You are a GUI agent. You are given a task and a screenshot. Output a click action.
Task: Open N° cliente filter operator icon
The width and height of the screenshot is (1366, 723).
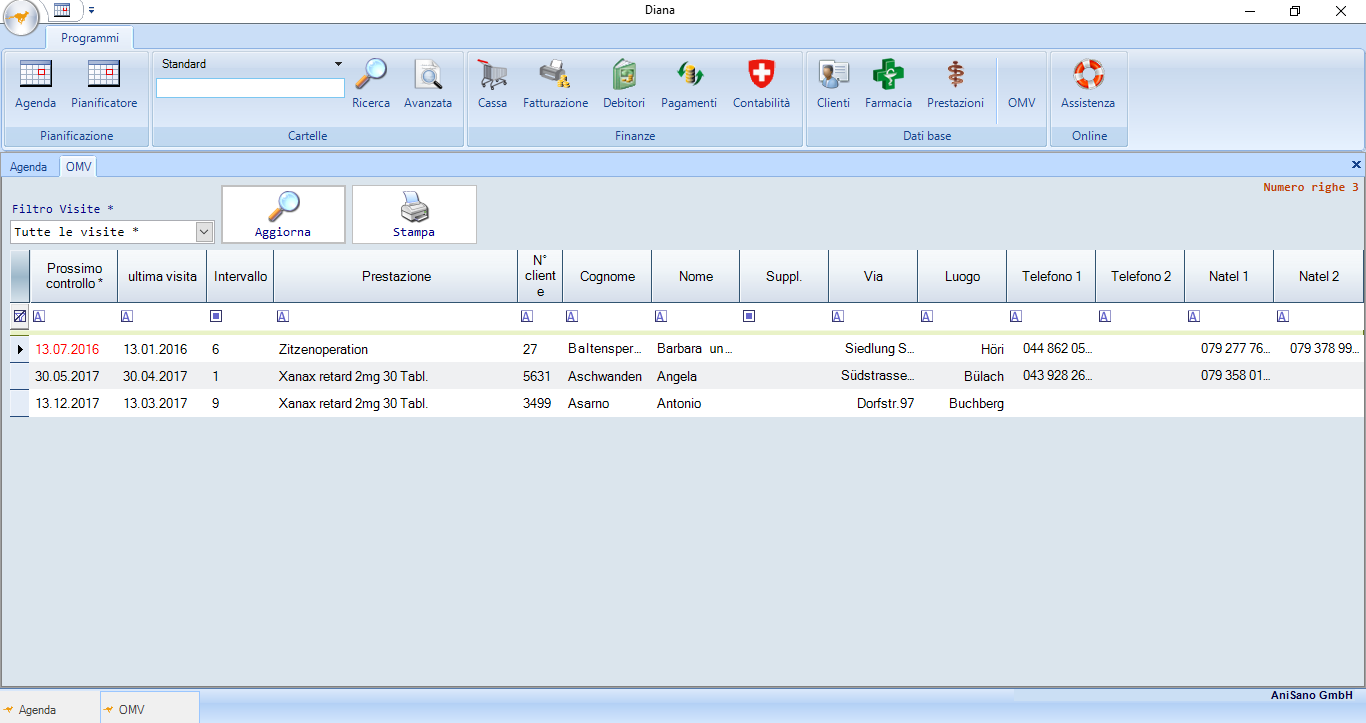pyautogui.click(x=527, y=316)
